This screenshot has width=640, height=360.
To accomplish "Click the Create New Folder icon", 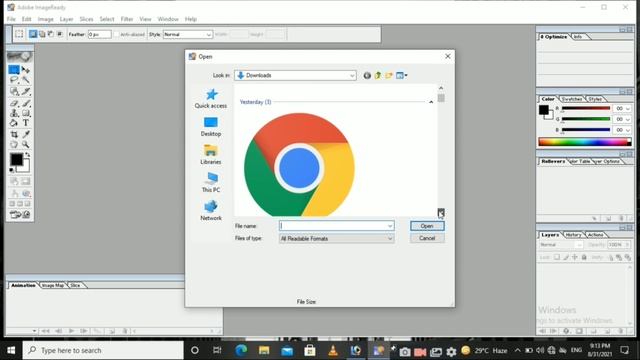I will 389,76.
